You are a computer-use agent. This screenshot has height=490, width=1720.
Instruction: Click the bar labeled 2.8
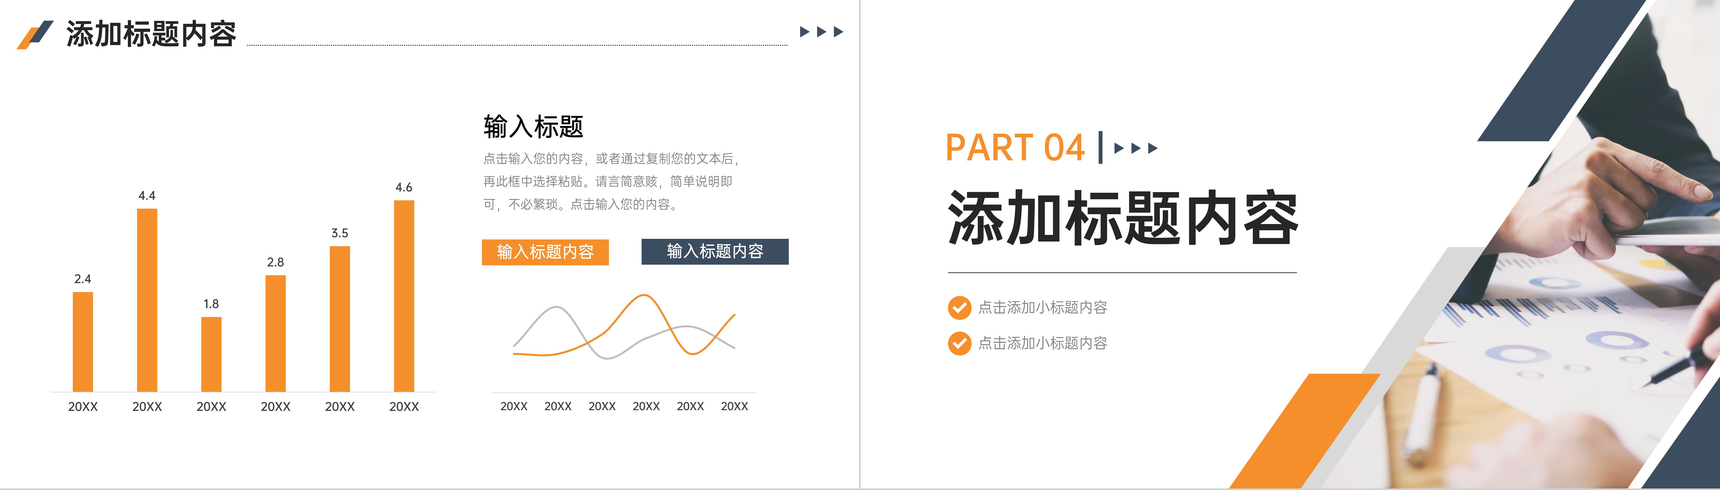click(275, 333)
